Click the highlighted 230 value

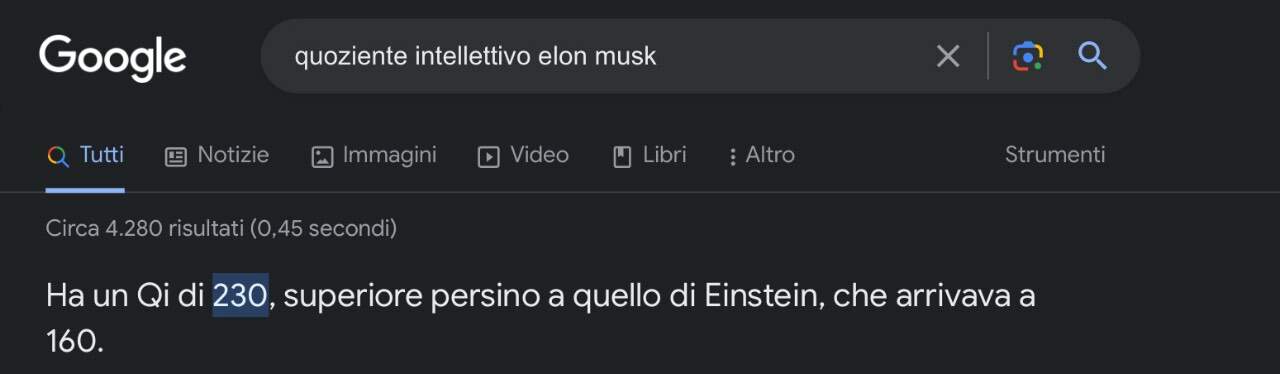(240, 297)
